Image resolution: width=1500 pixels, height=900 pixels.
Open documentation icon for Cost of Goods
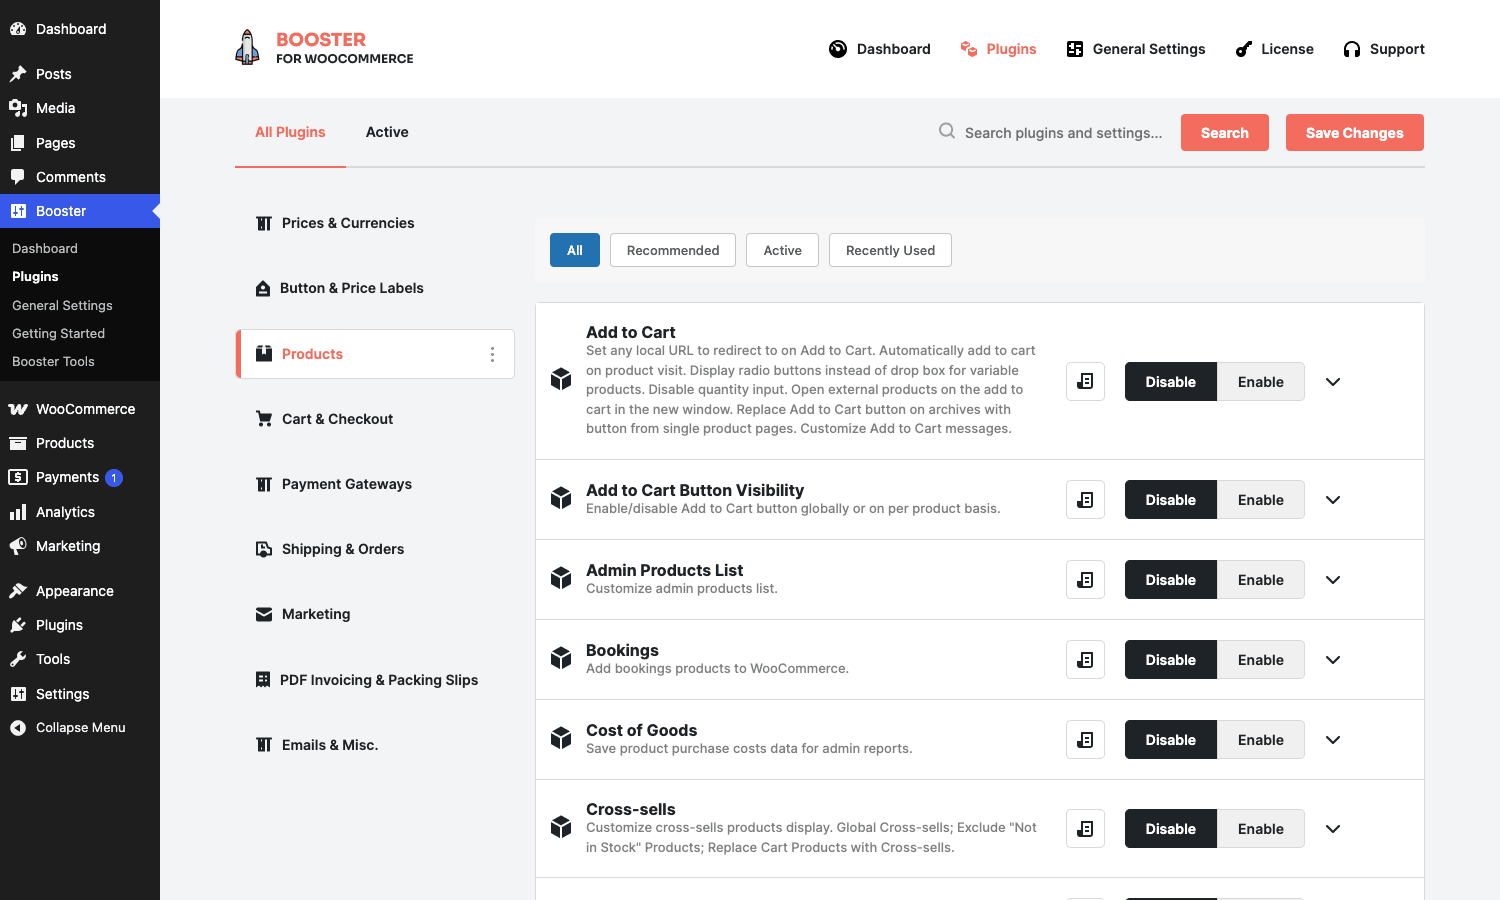[x=1085, y=739]
